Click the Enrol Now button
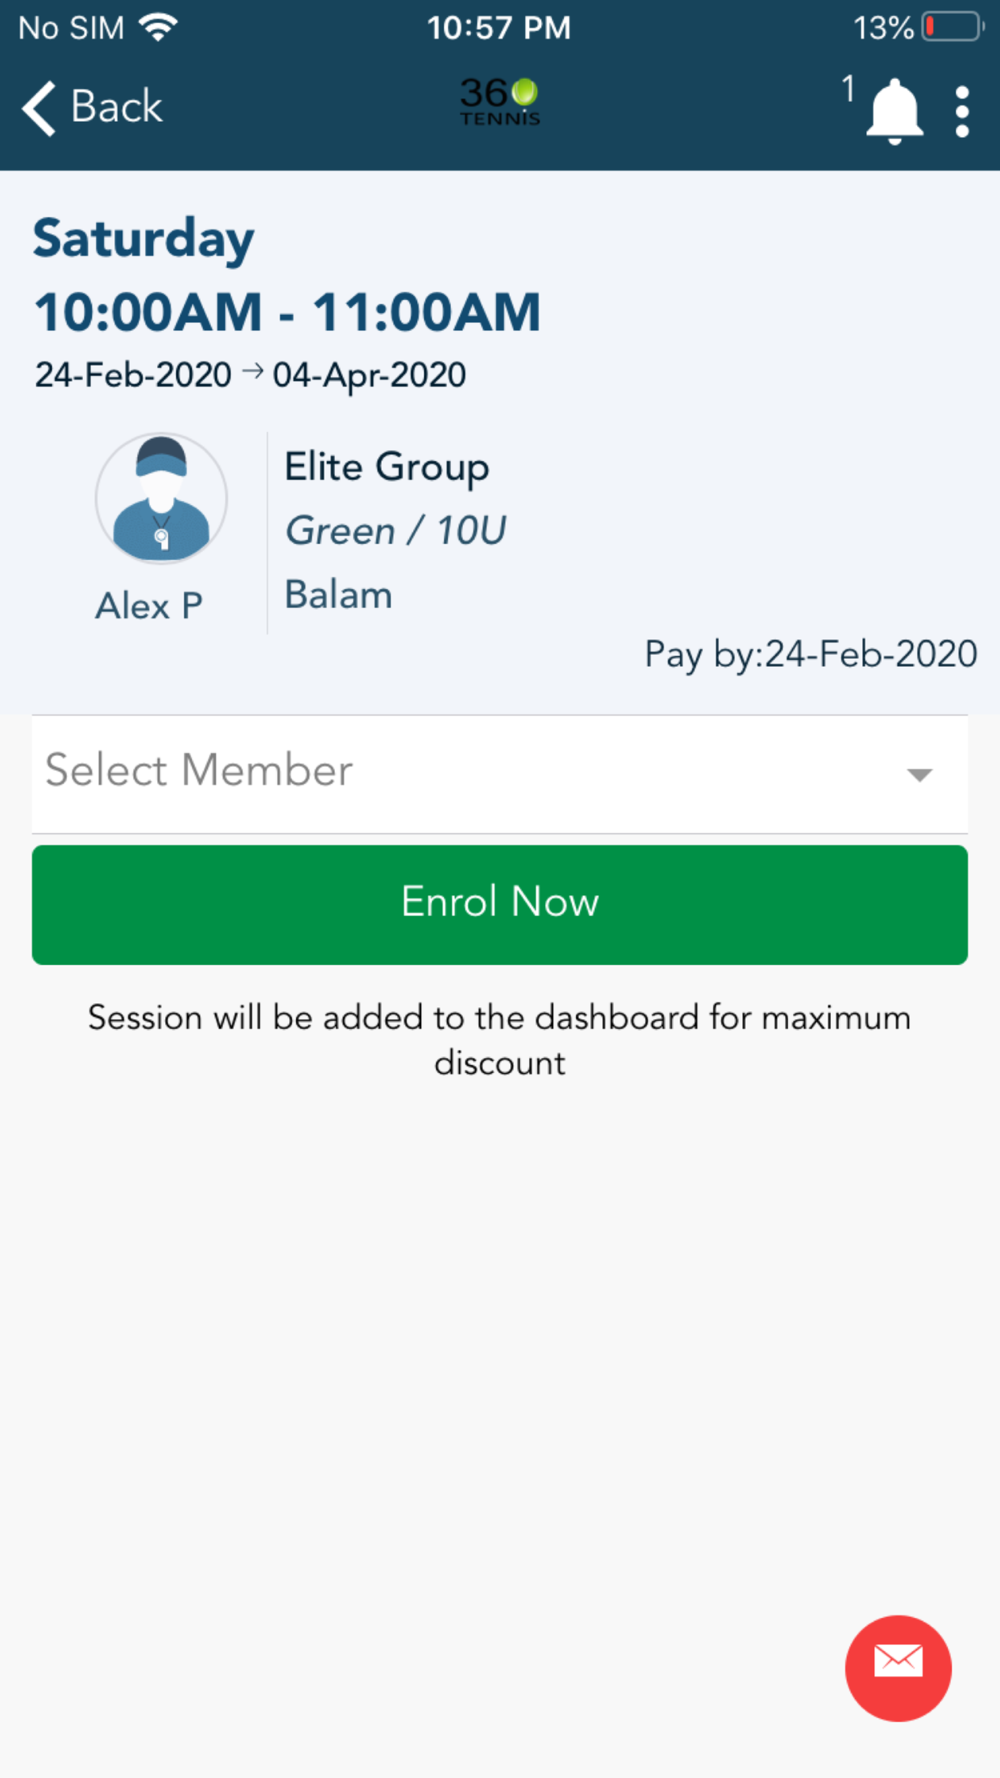 pos(500,905)
